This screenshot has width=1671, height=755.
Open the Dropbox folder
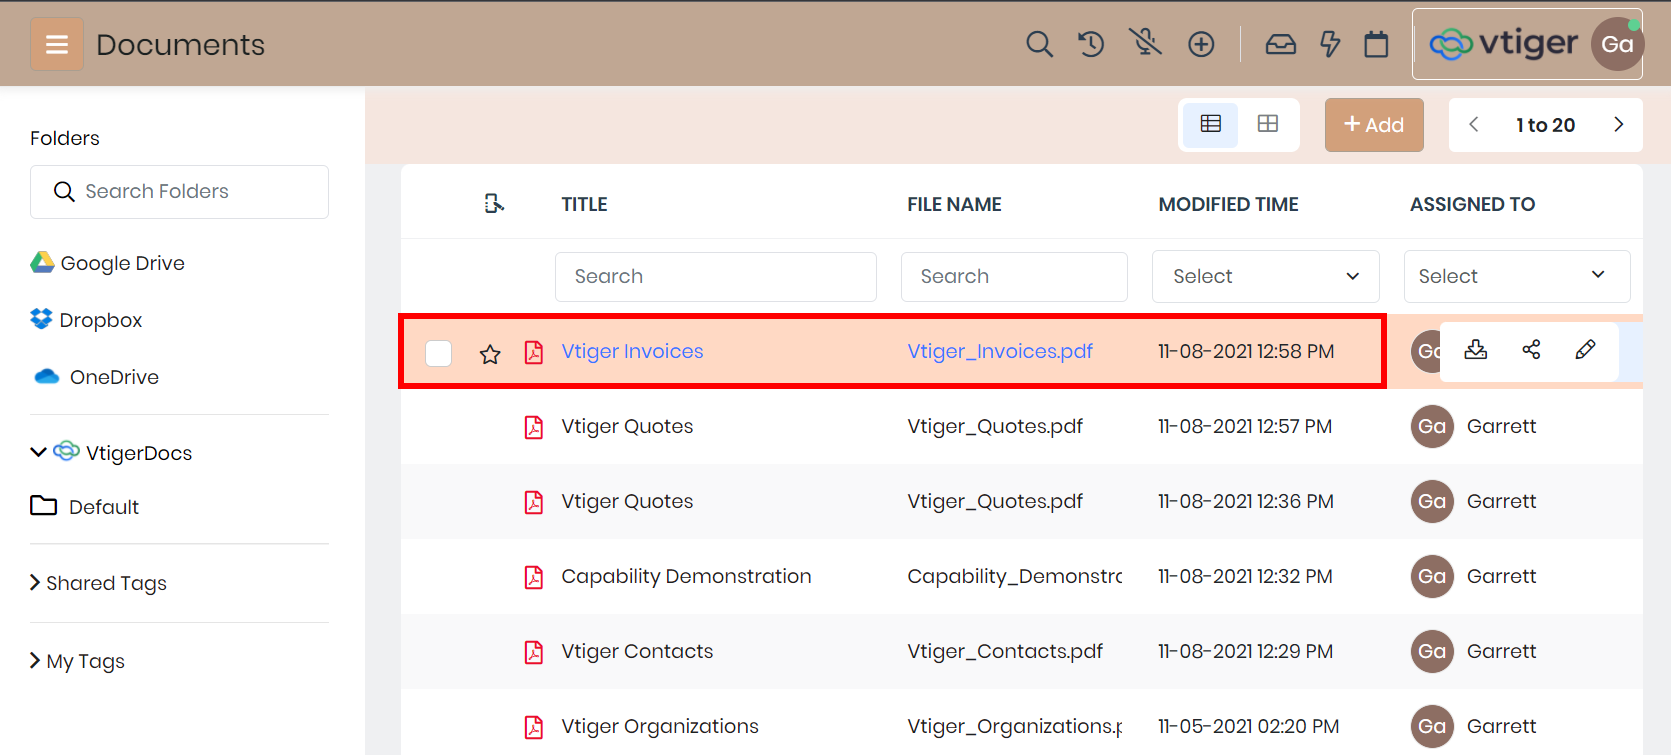[86, 320]
